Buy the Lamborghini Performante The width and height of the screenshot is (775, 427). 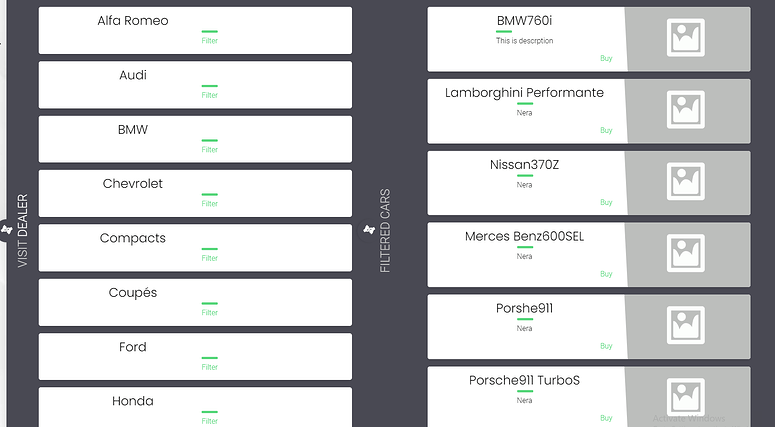606,131
